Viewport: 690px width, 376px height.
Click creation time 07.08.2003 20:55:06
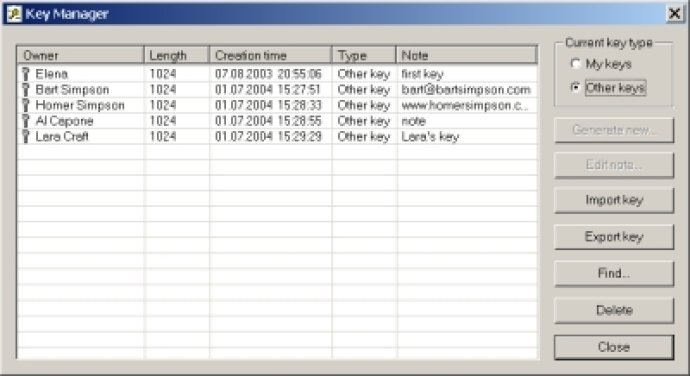pyautogui.click(x=268, y=74)
